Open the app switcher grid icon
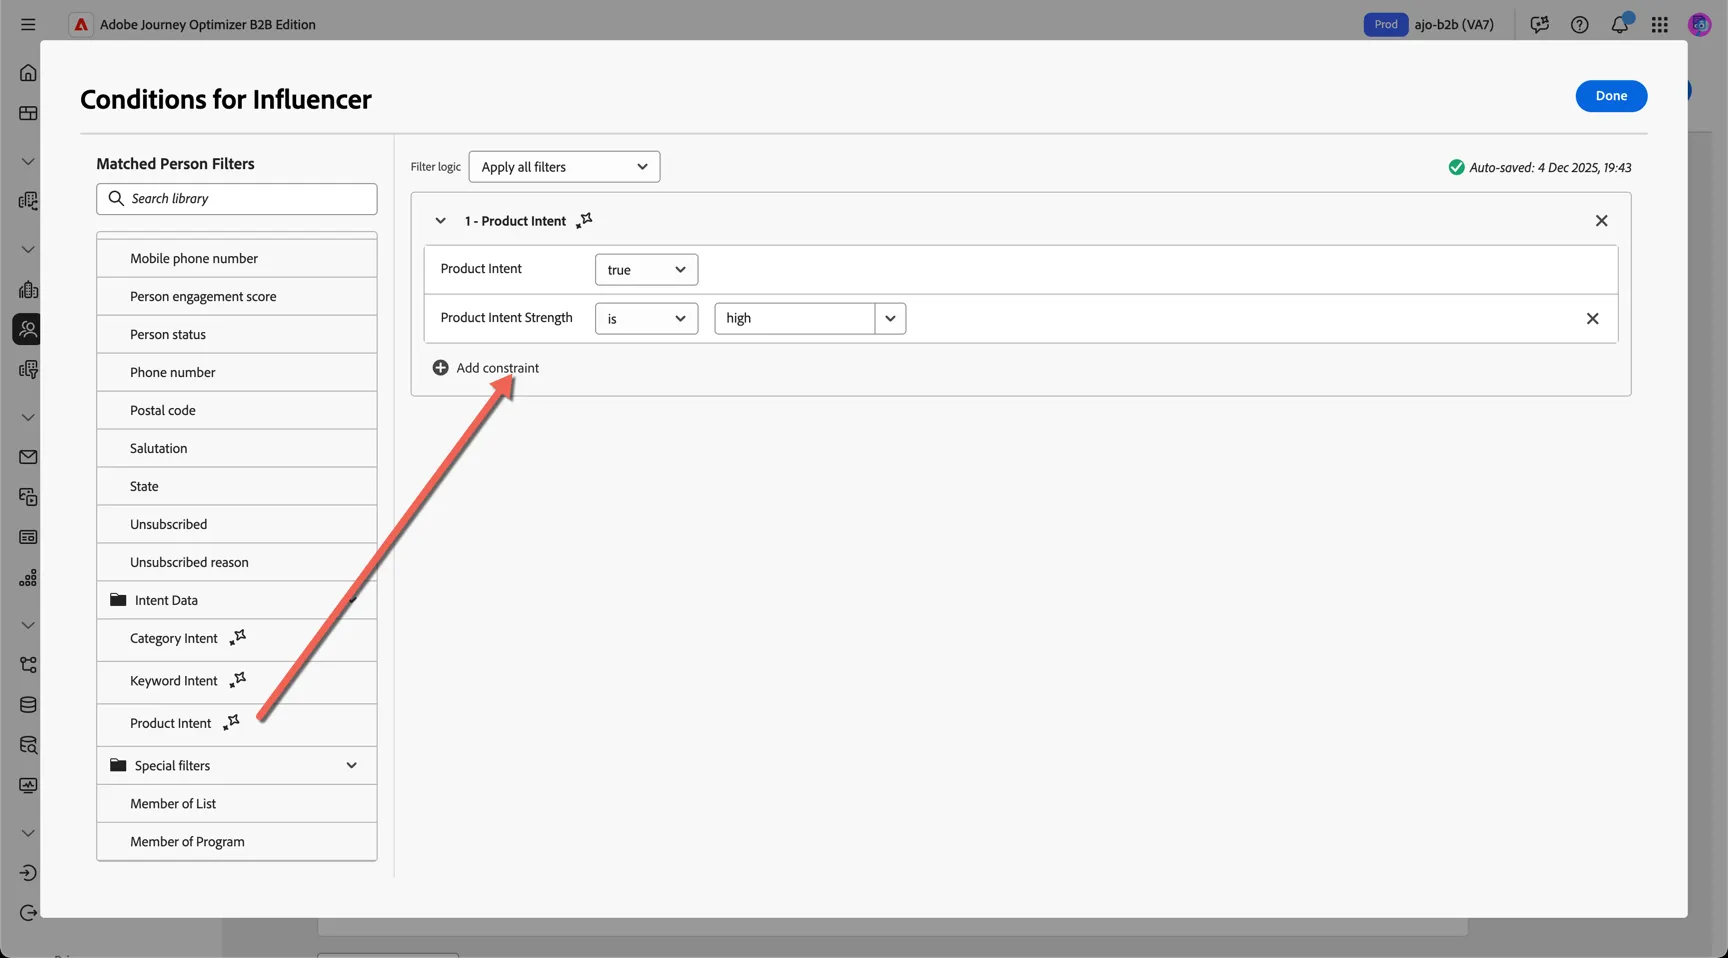The height and width of the screenshot is (958, 1728). (1660, 24)
